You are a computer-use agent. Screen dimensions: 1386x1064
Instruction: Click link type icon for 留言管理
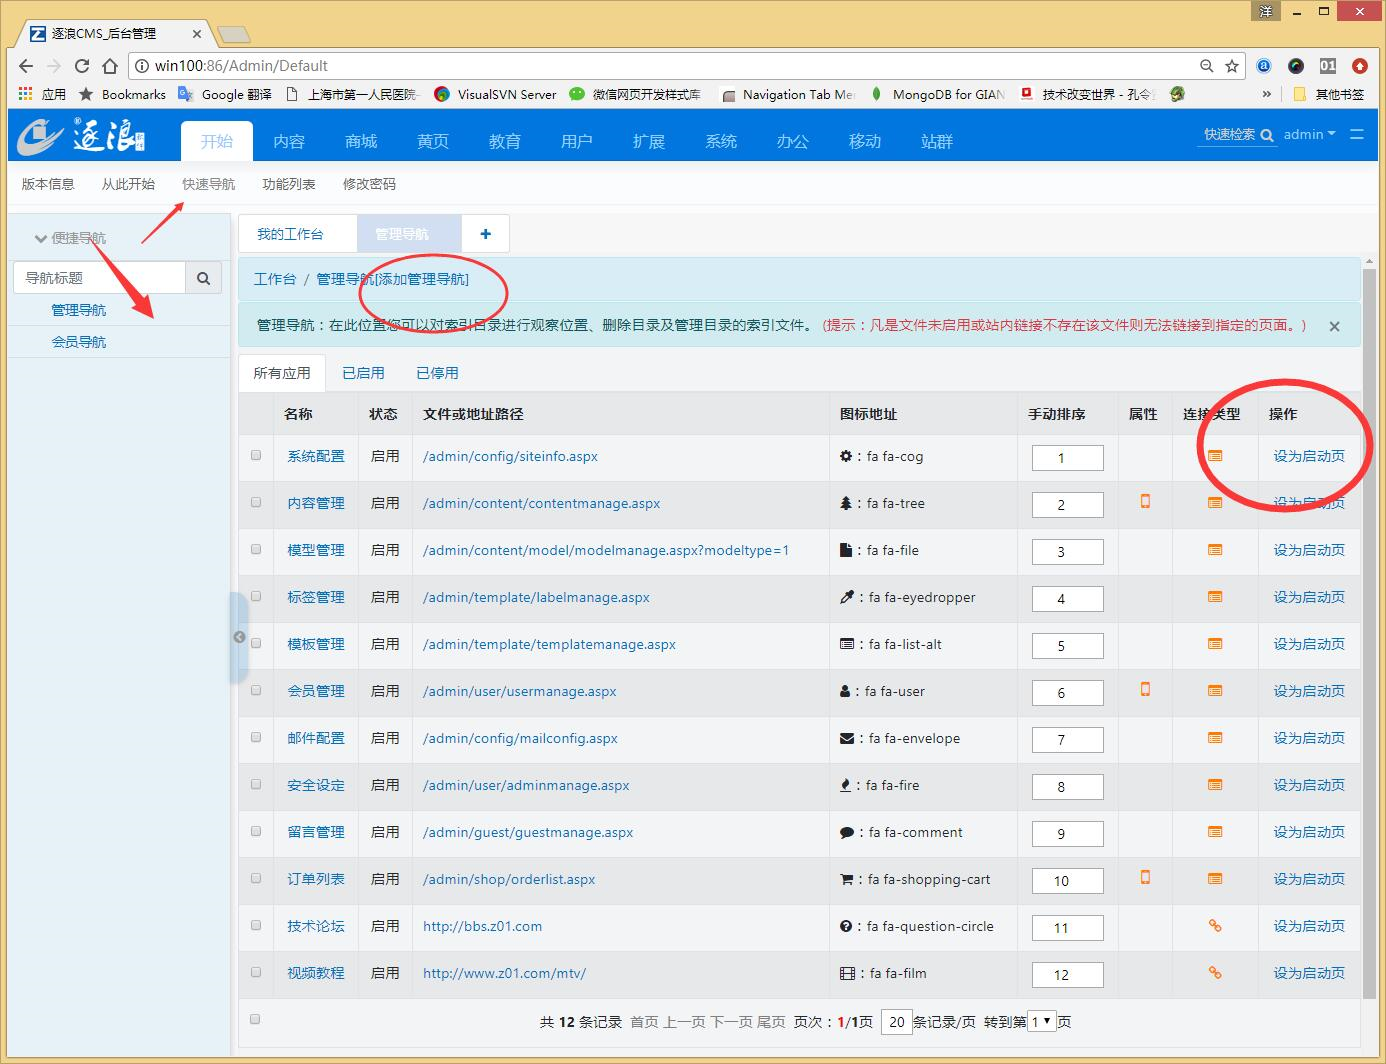1215,832
